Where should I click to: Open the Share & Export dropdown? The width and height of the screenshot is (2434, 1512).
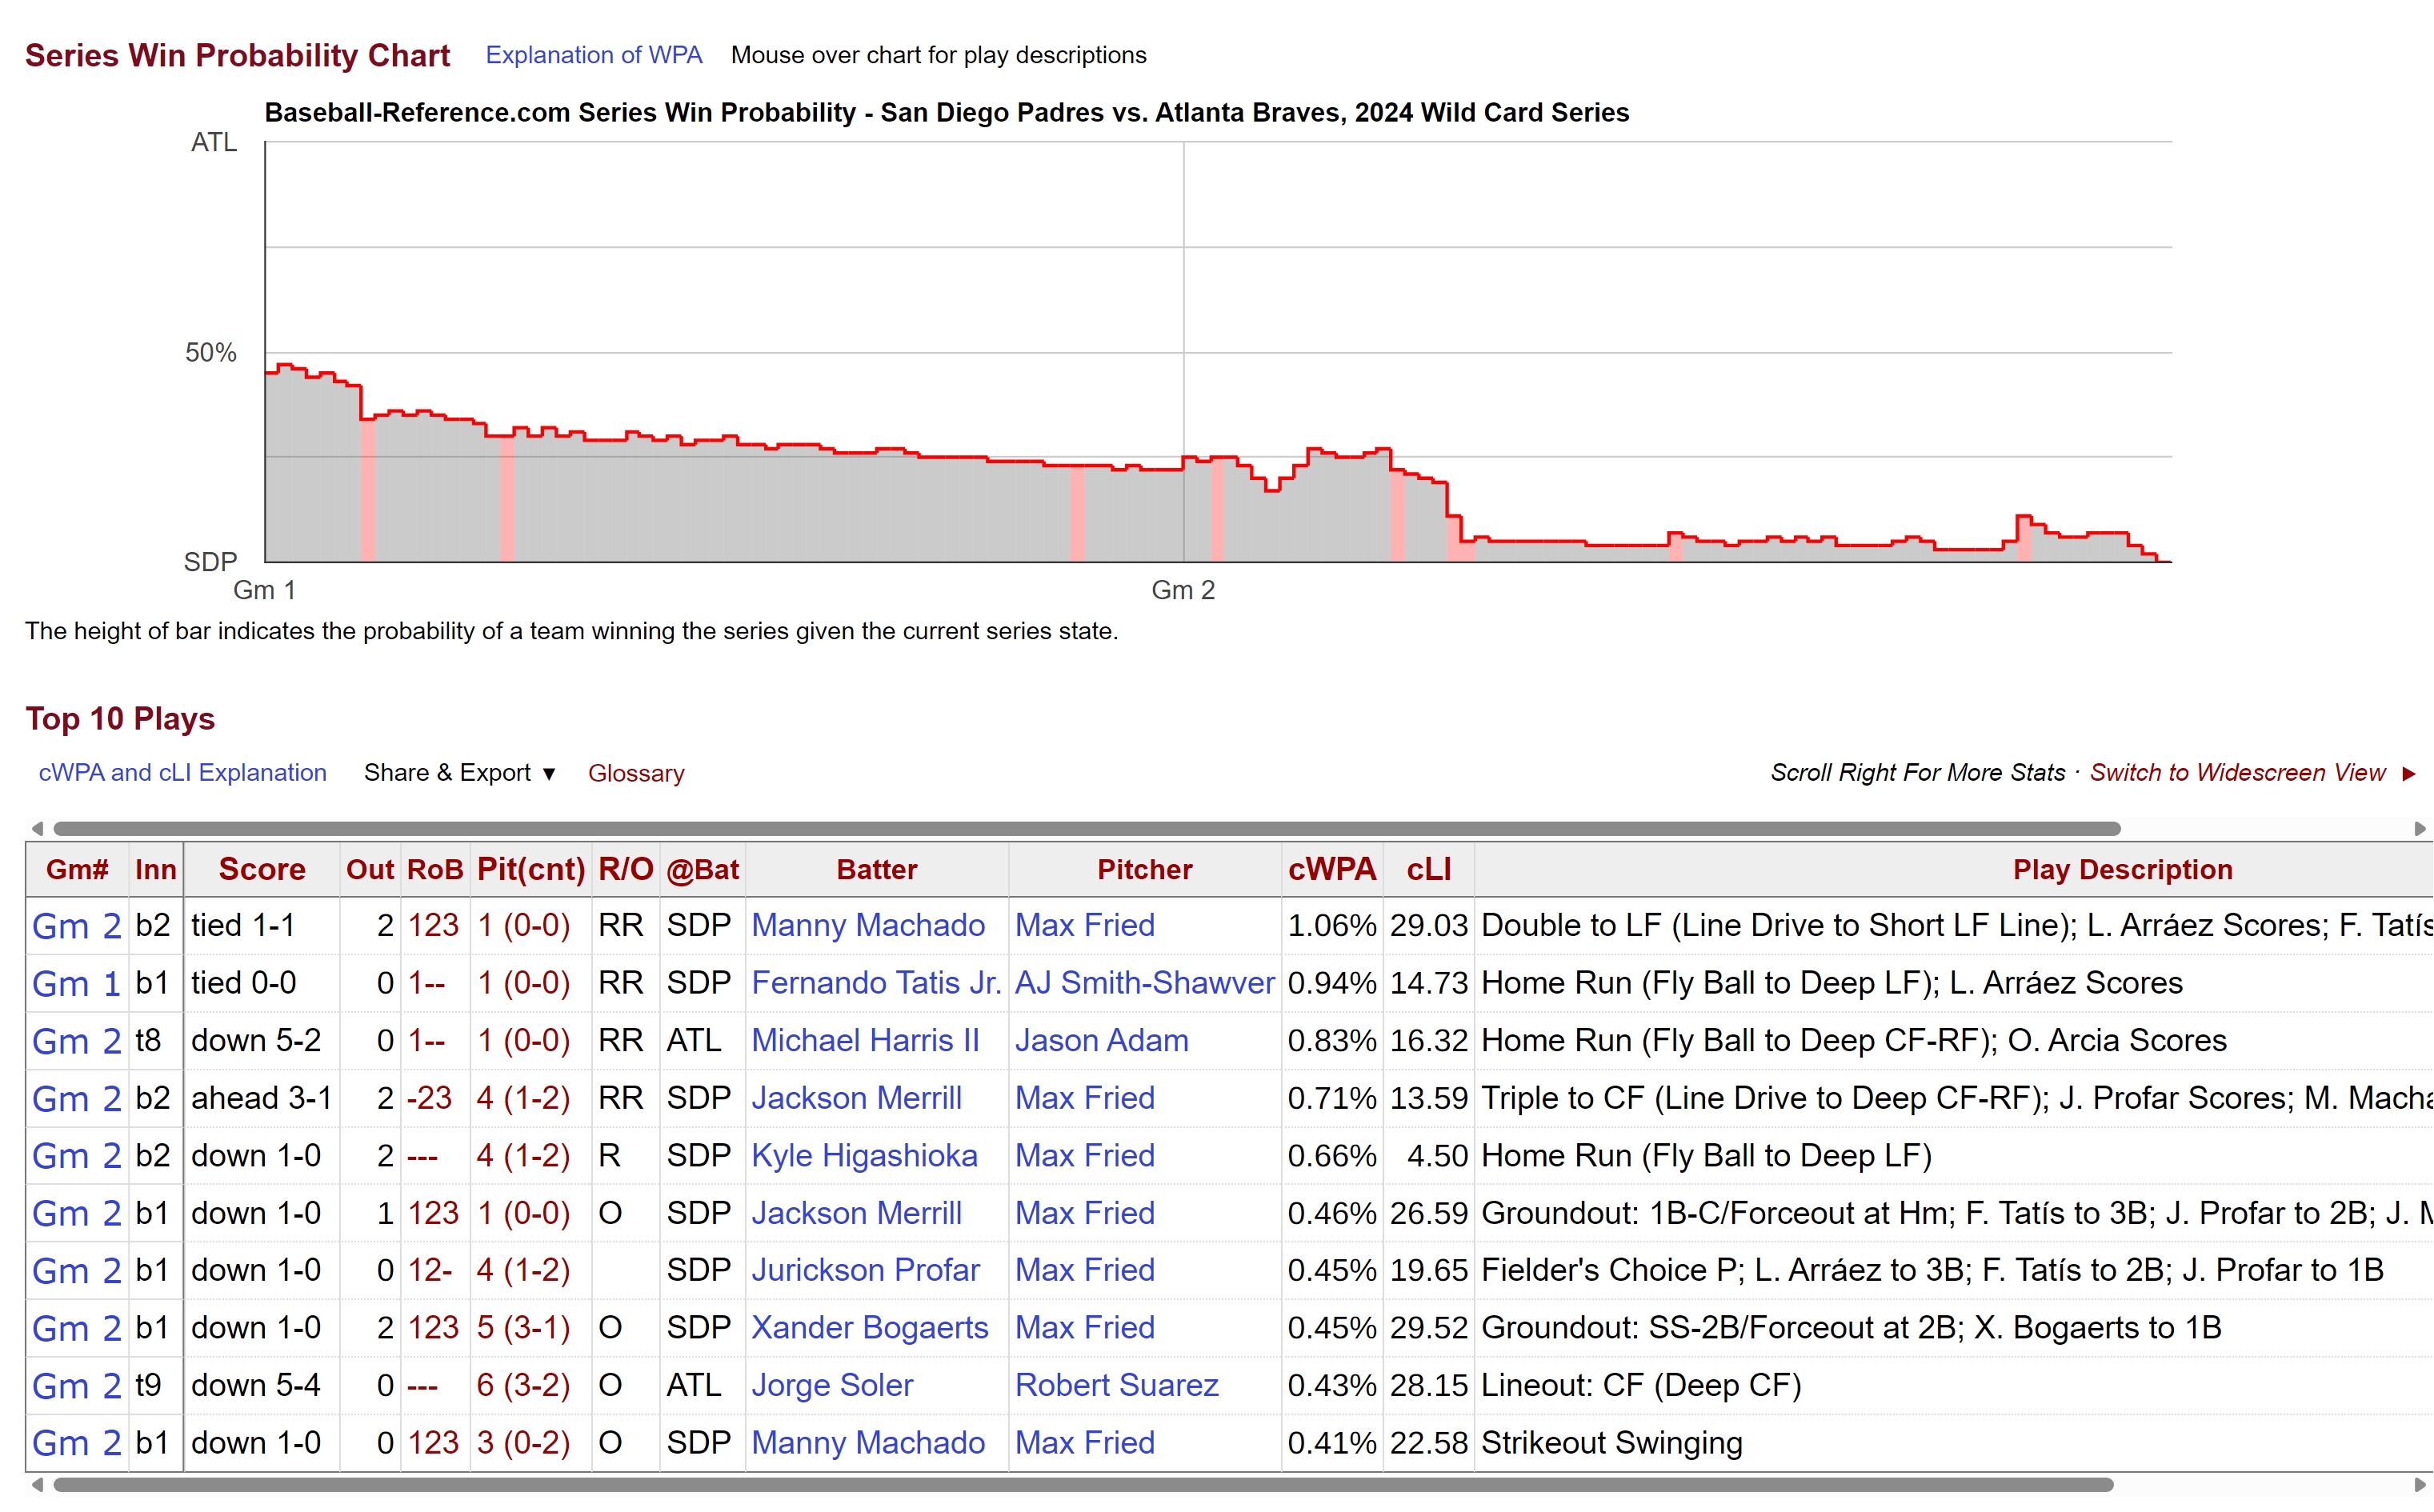(459, 773)
